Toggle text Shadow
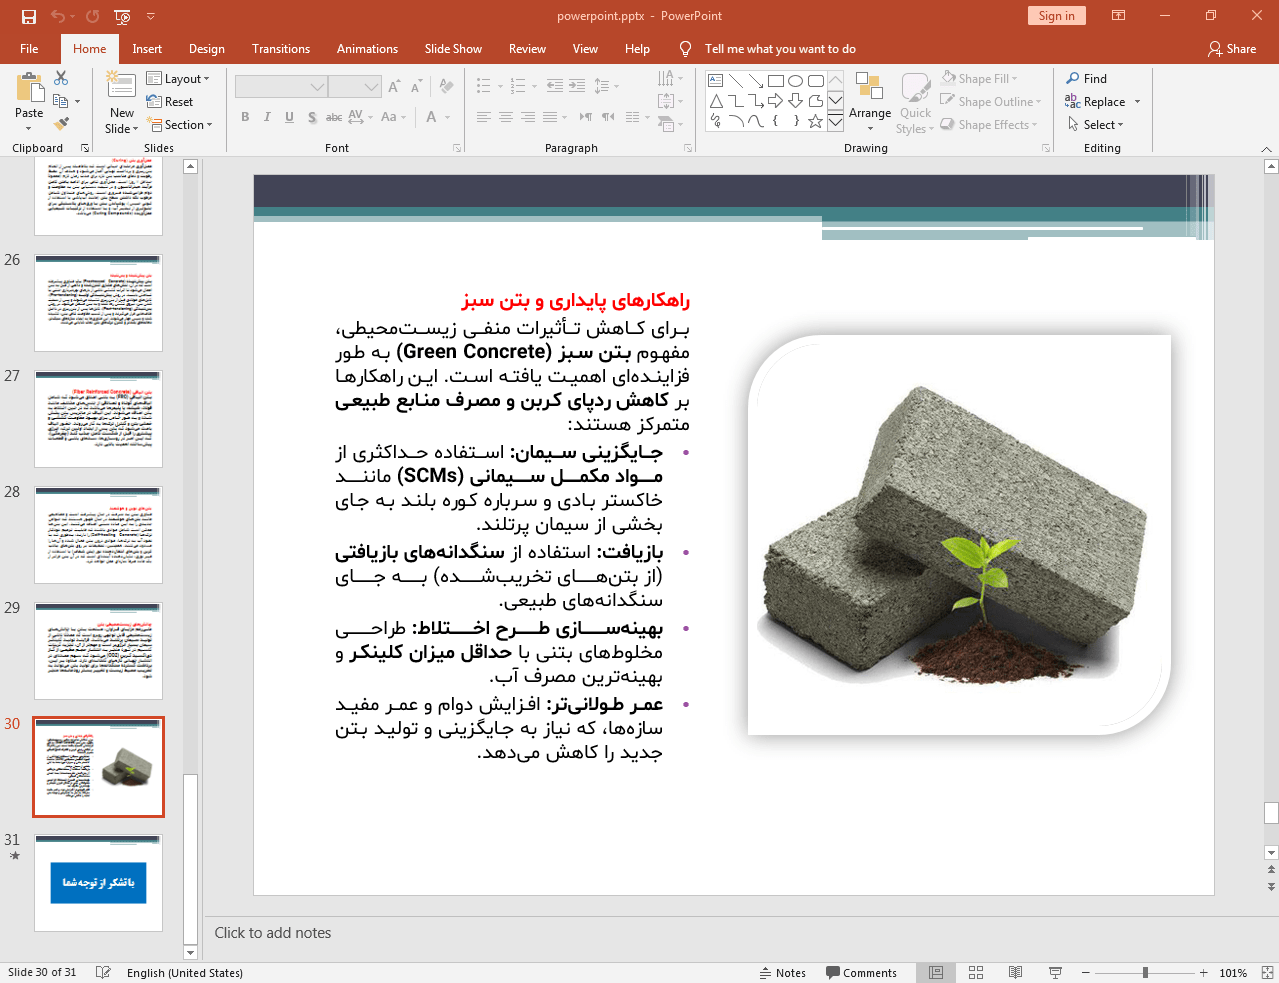Screen dimensions: 1279x983 (312, 117)
